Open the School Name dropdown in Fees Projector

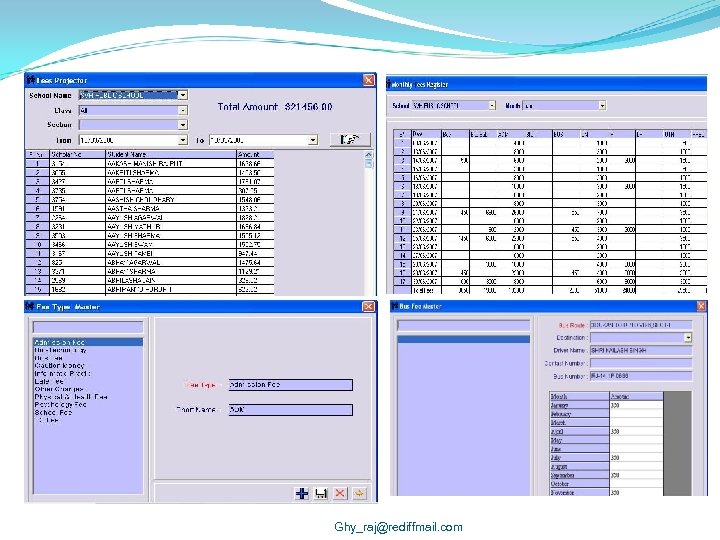(182, 95)
